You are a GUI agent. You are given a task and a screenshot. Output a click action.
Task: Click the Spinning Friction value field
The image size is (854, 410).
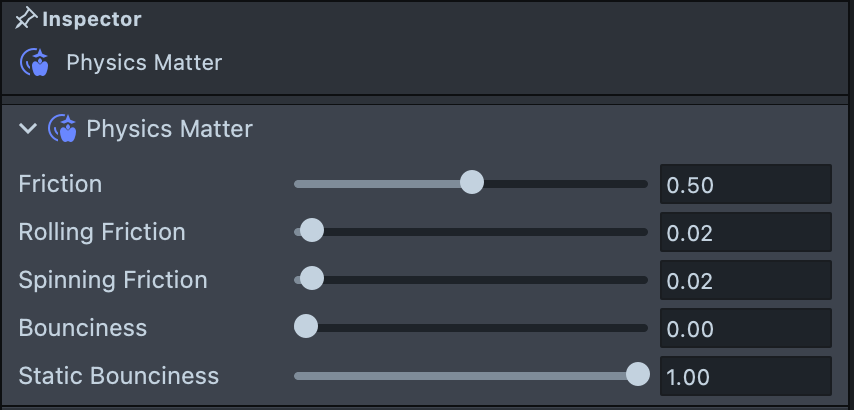tap(745, 280)
